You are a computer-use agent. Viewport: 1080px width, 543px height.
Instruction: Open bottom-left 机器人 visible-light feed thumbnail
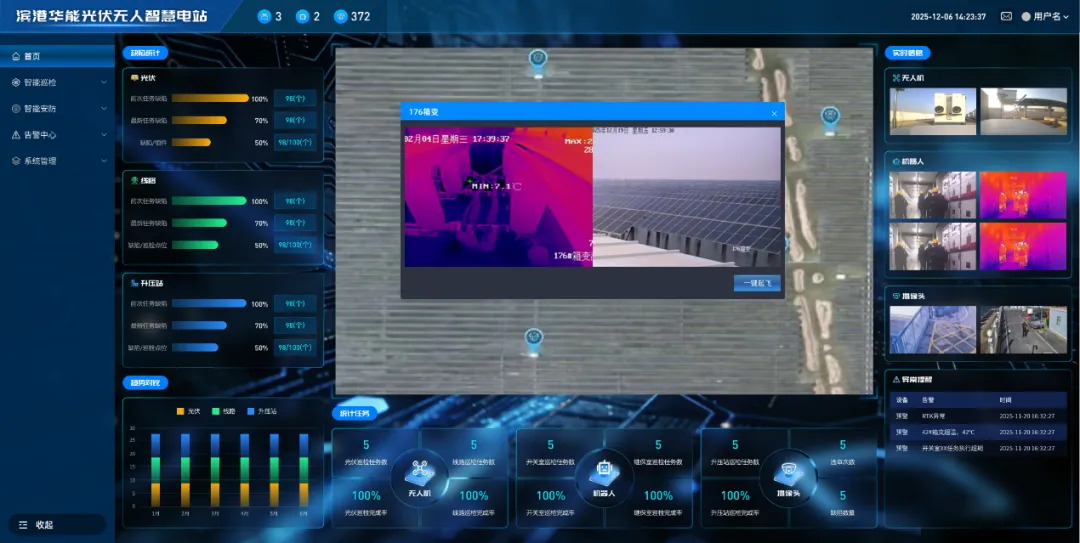point(933,246)
